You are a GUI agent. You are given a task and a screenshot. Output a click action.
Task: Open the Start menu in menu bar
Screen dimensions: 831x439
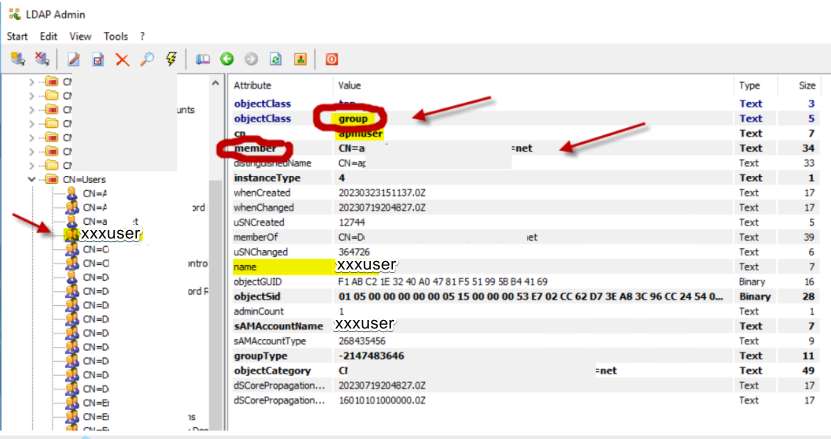point(17,36)
